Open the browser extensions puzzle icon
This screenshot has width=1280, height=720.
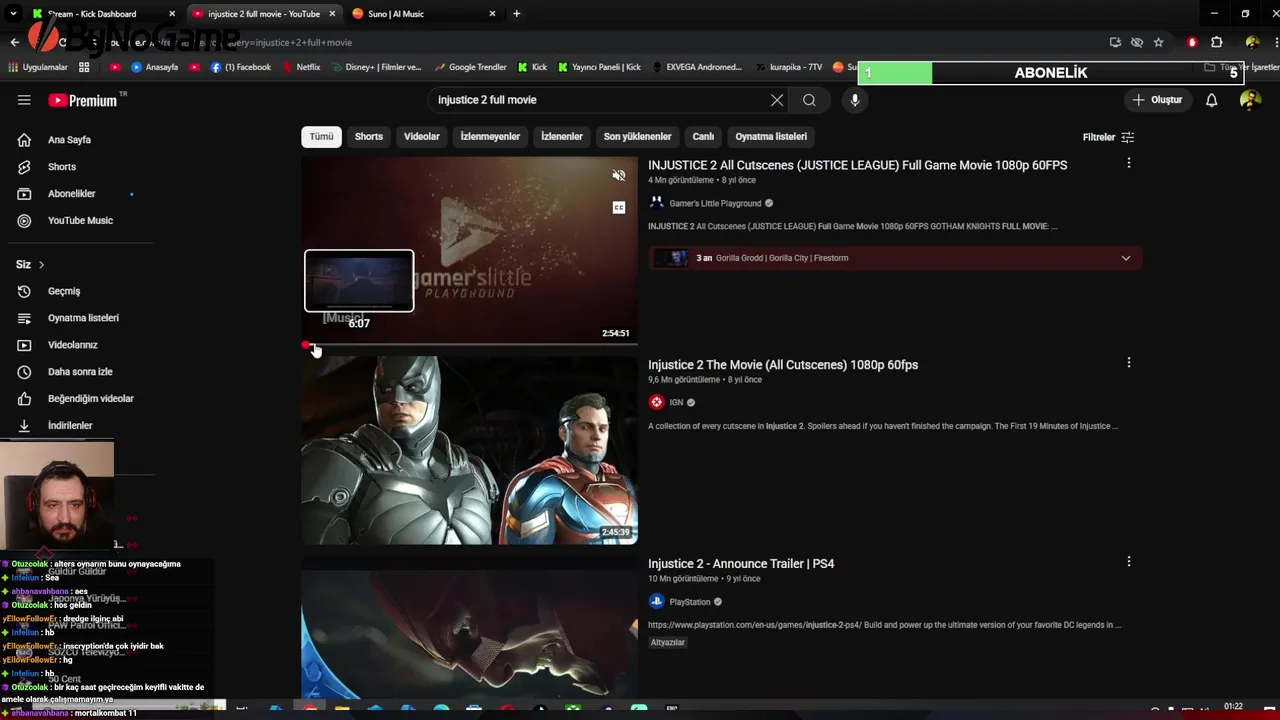click(1216, 42)
